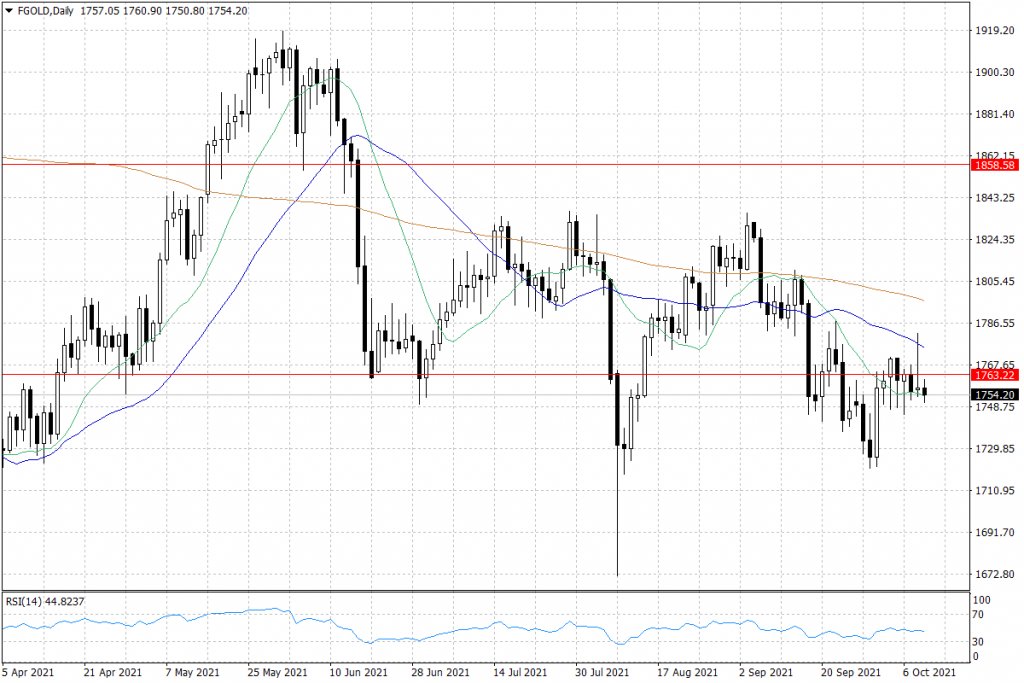Click the 10 Jun 2021 date label
Viewport: 1024px width, 683px height.
click(359, 672)
